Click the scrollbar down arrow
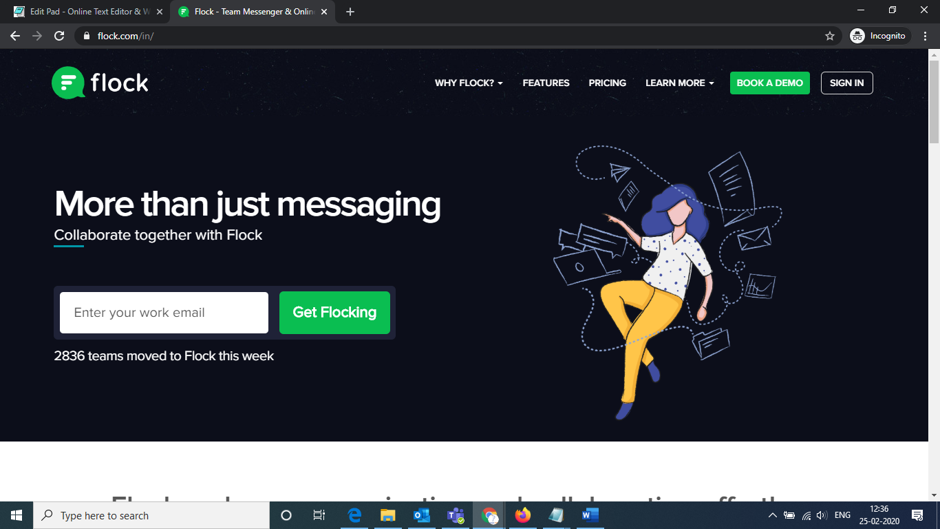Screen dimensions: 940x529 [x=934, y=495]
